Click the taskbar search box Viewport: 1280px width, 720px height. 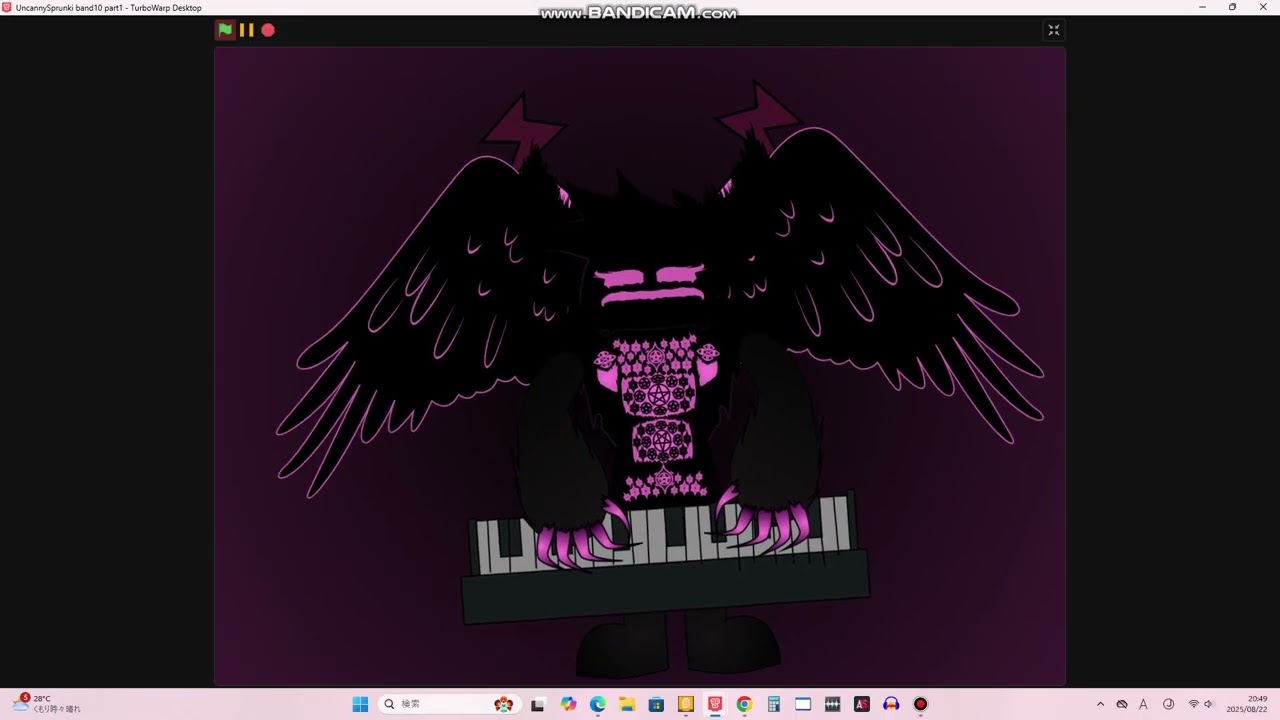448,704
